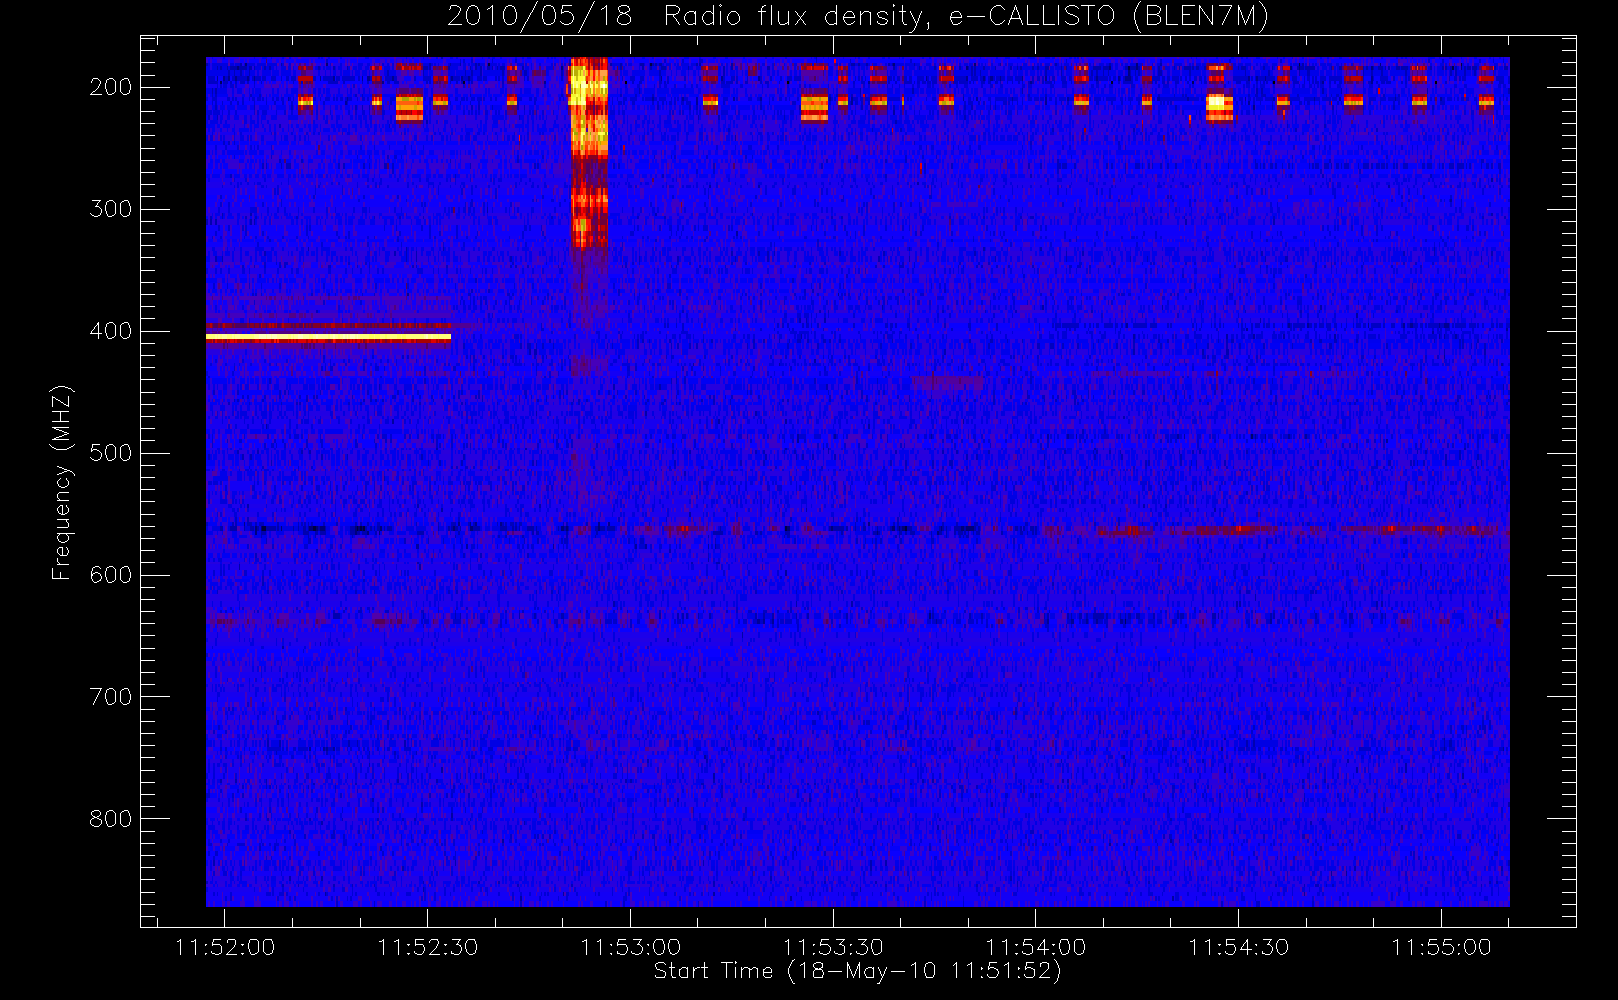Click the plot title '2010/05/18 Radio flux density'

tap(688, 17)
